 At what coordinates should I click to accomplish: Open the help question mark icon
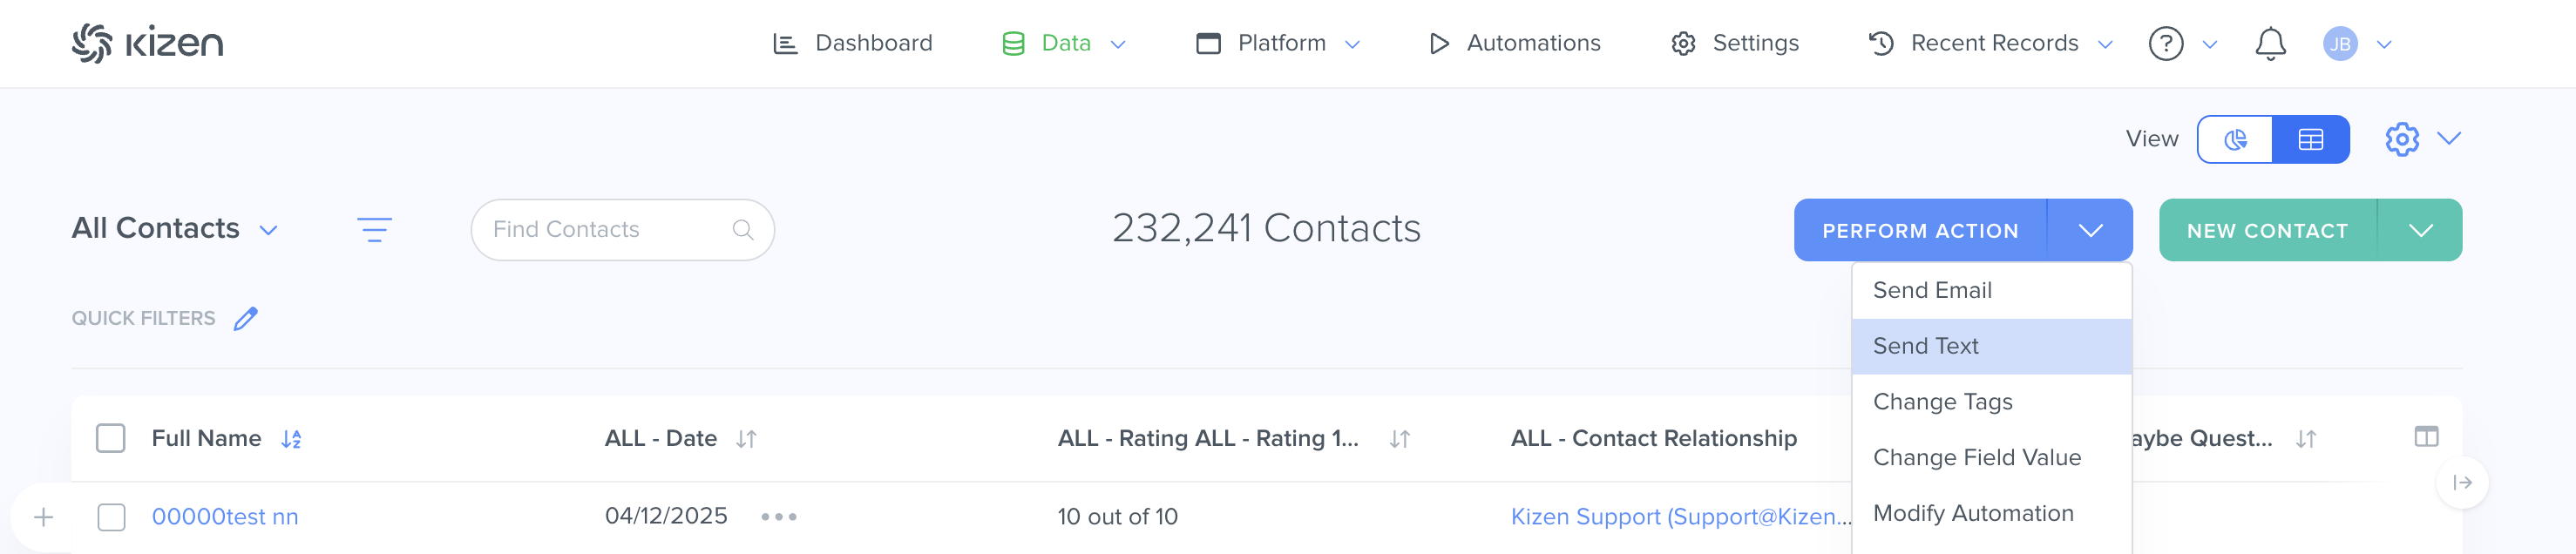[x=2165, y=44]
